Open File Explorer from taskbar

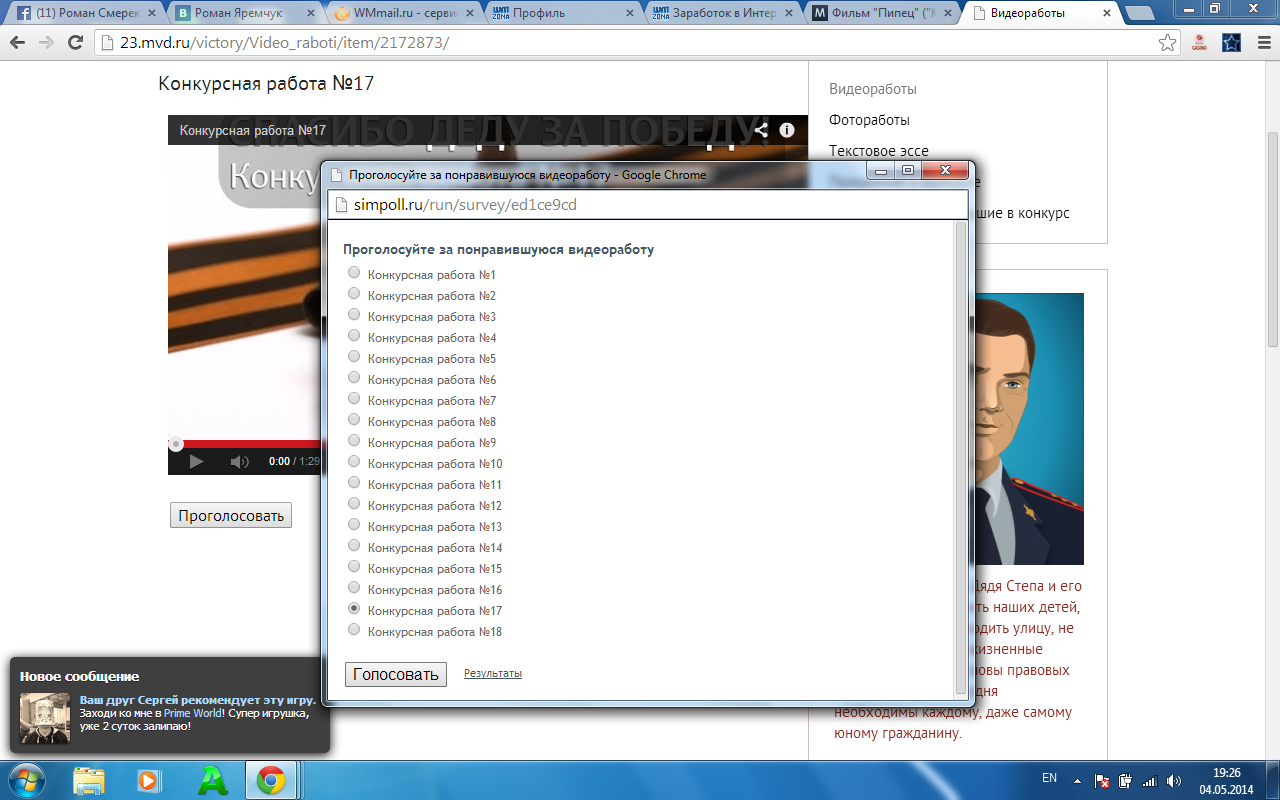(89, 780)
